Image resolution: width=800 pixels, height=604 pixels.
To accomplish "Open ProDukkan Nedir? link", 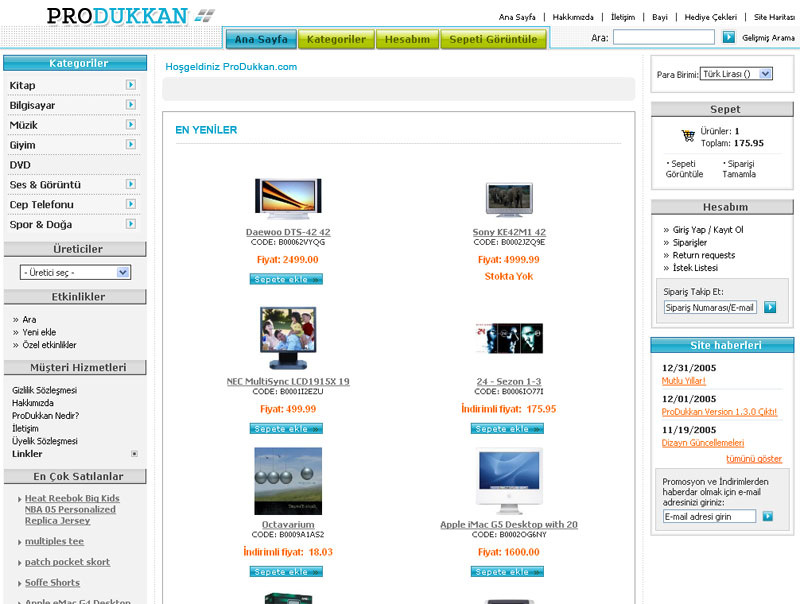I will (x=45, y=416).
